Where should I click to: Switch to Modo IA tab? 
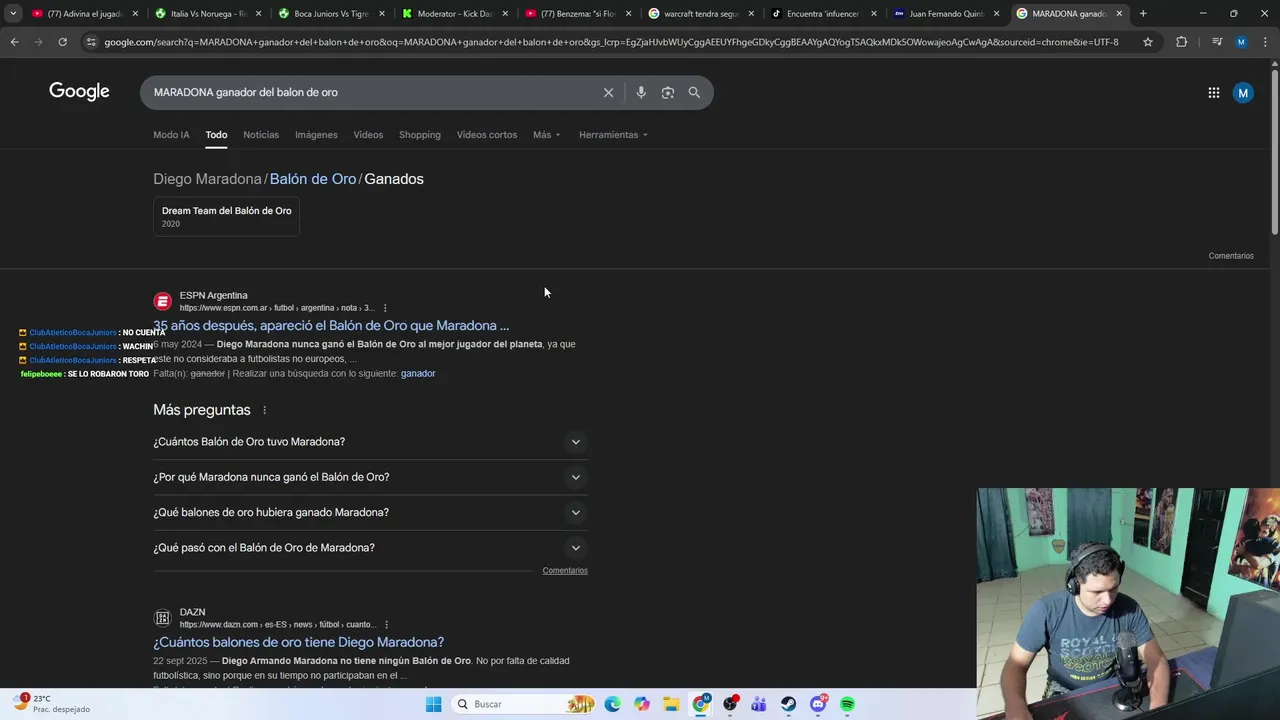point(171,135)
